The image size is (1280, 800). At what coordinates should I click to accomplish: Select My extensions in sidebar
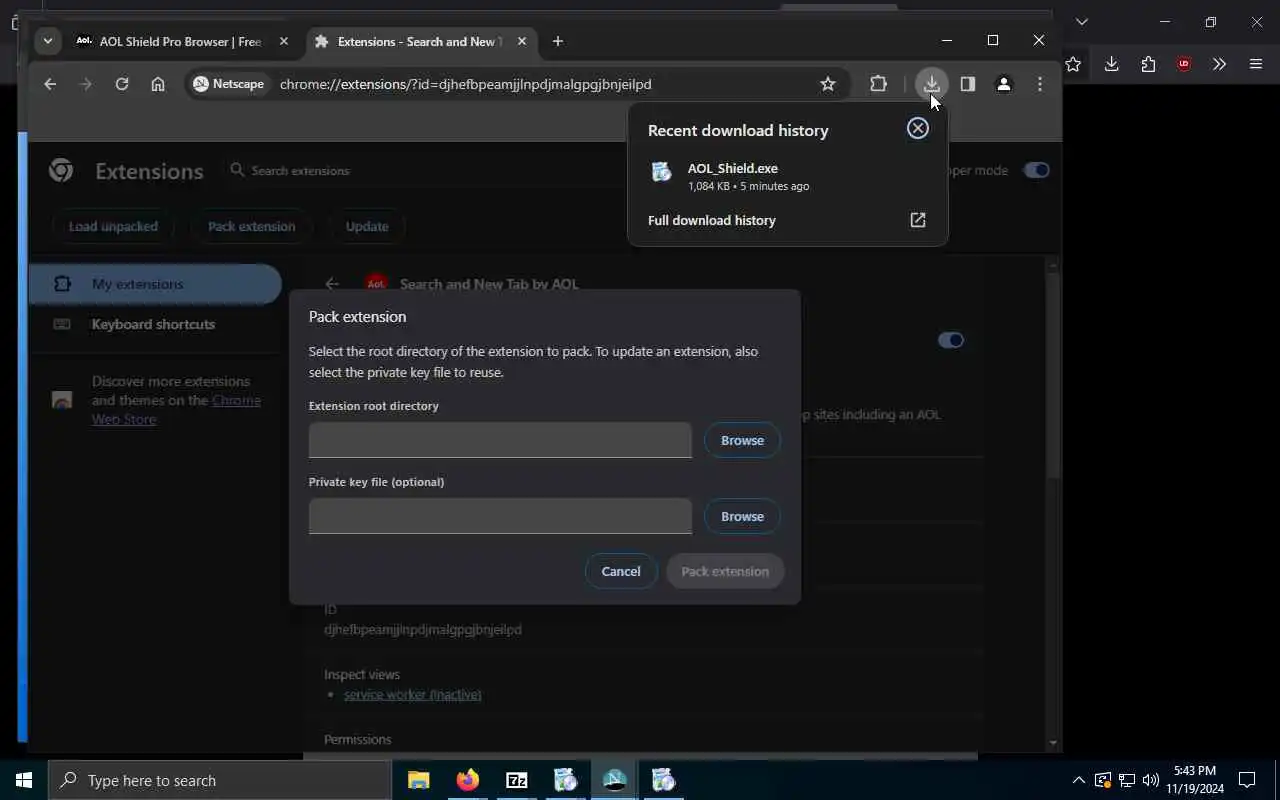(x=155, y=284)
